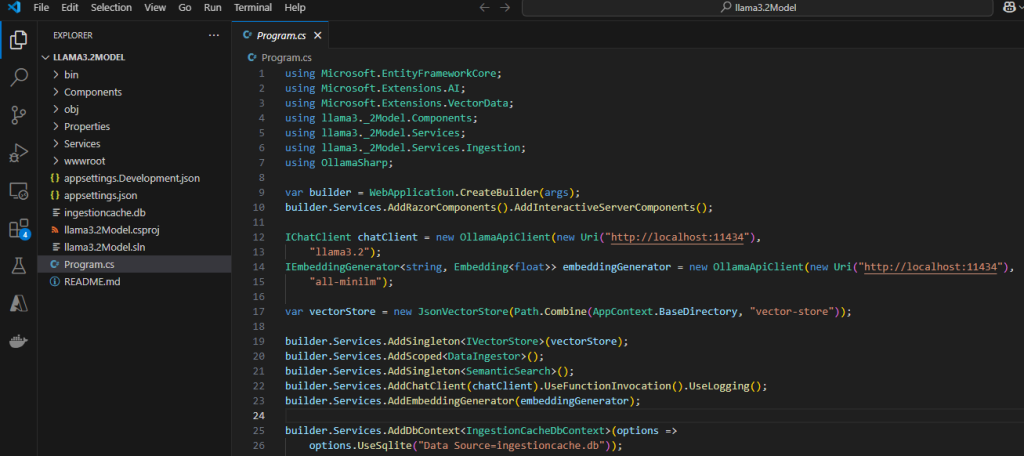Click the Copilot icon in title bar
The height and width of the screenshot is (456, 1024).
(1009, 8)
